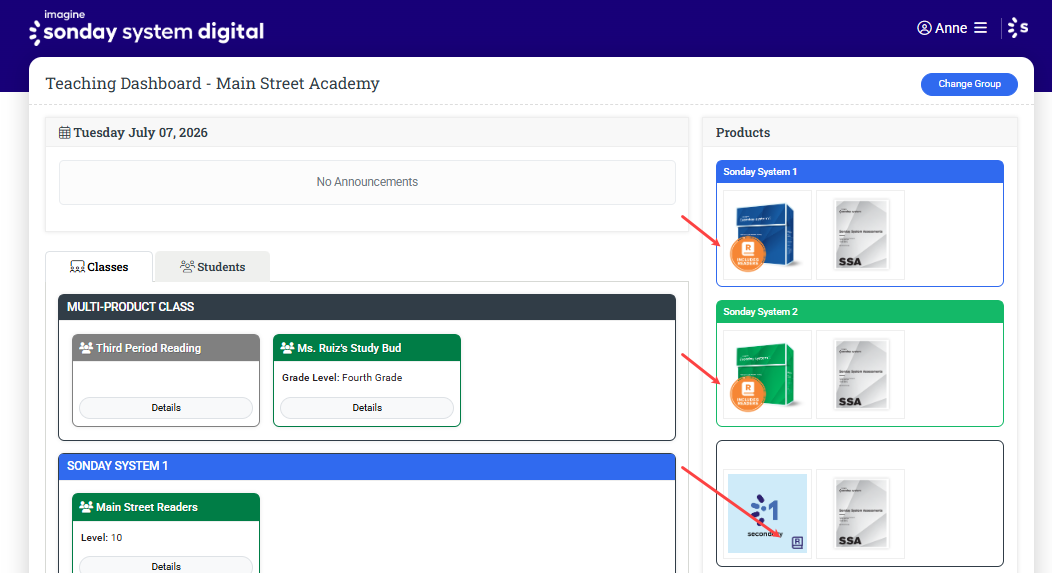Click the Anne username text

click(951, 28)
